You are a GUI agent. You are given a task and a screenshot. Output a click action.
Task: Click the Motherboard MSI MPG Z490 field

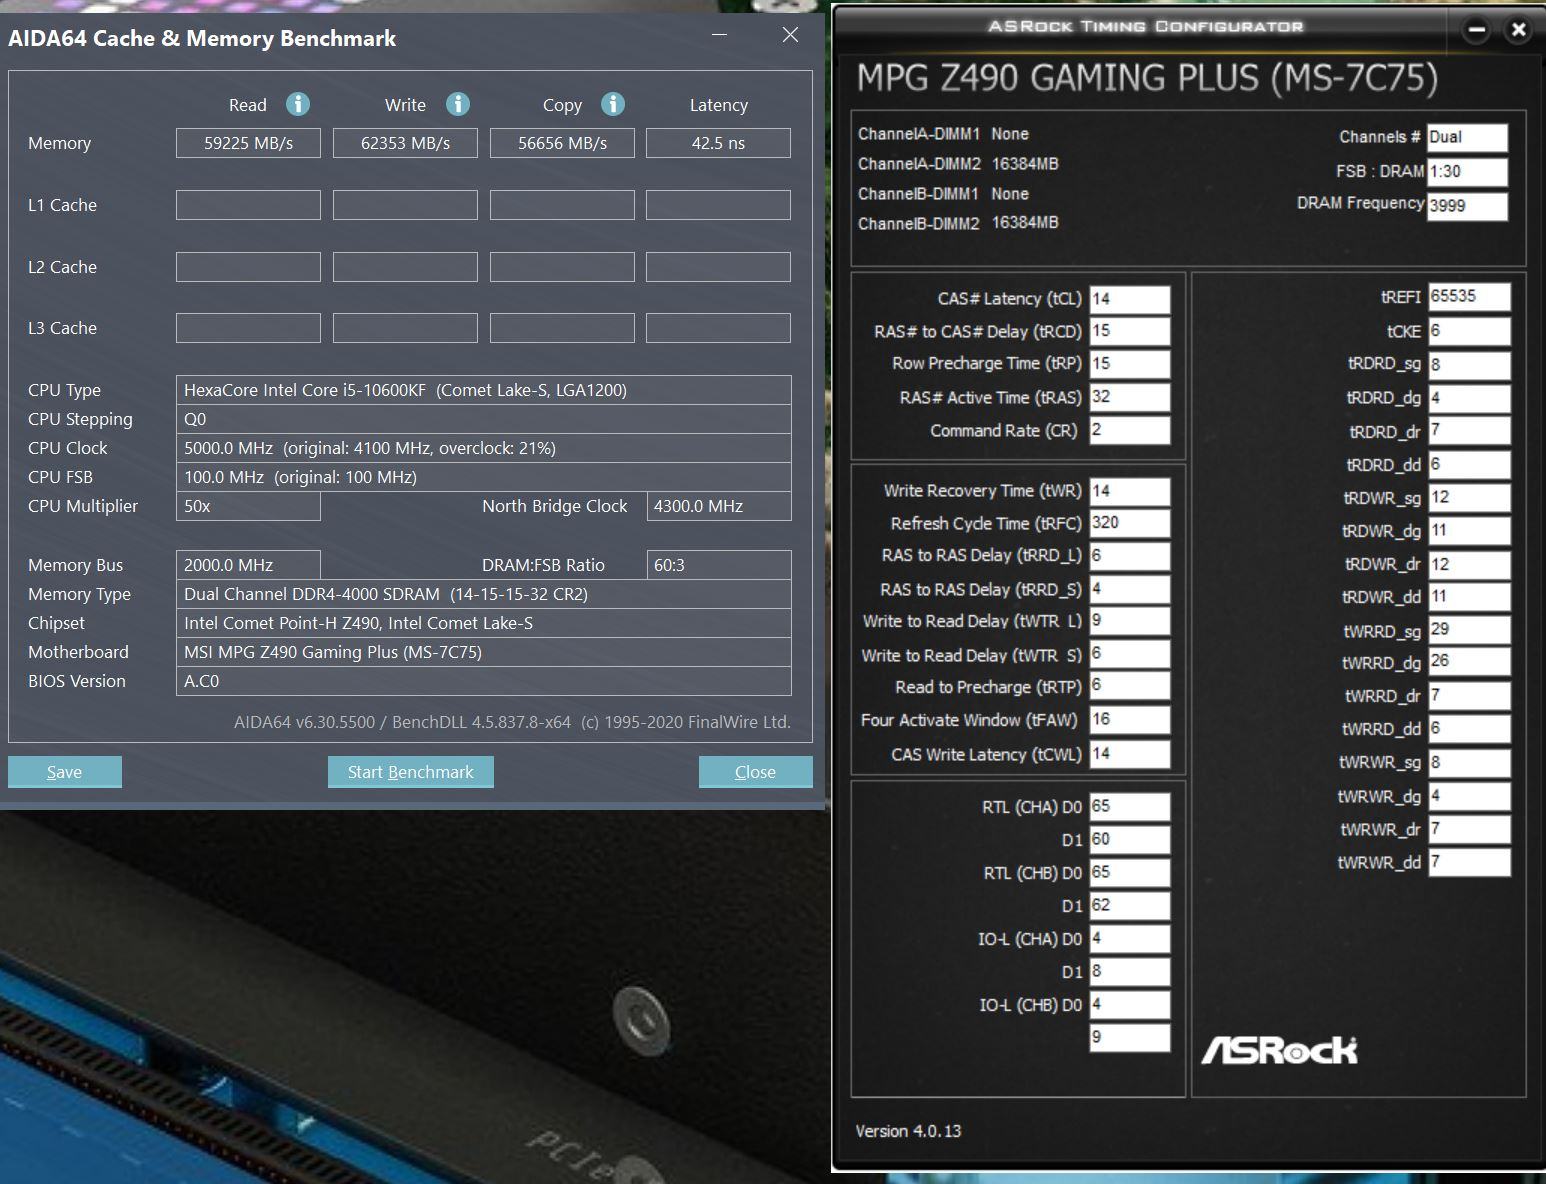point(484,652)
